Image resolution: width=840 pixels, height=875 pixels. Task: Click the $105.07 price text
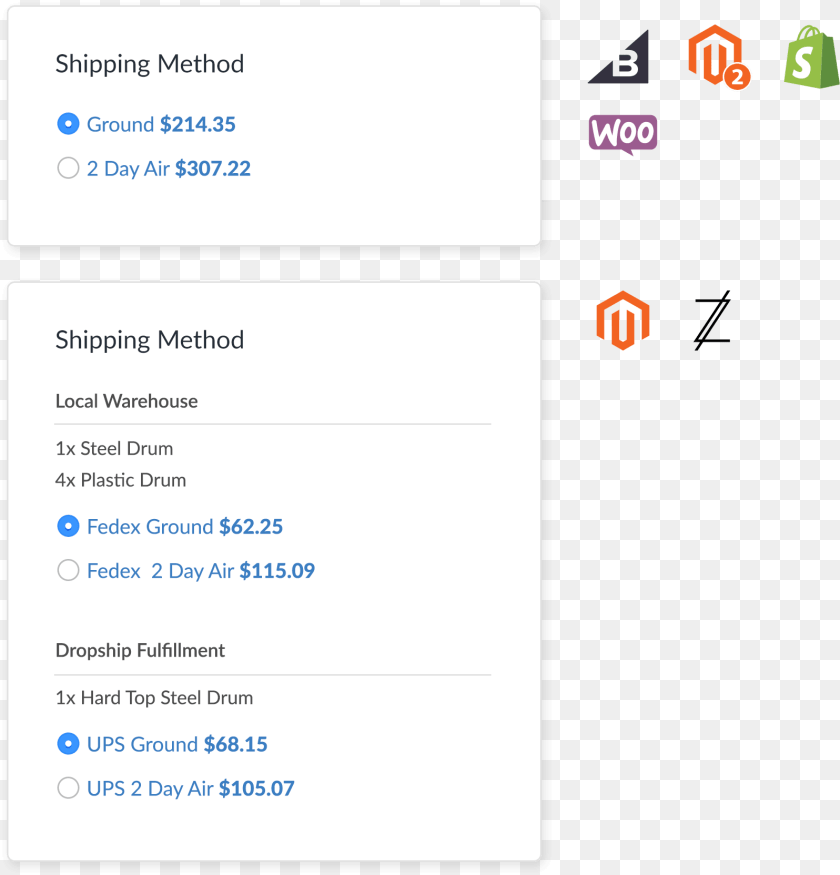coord(257,789)
